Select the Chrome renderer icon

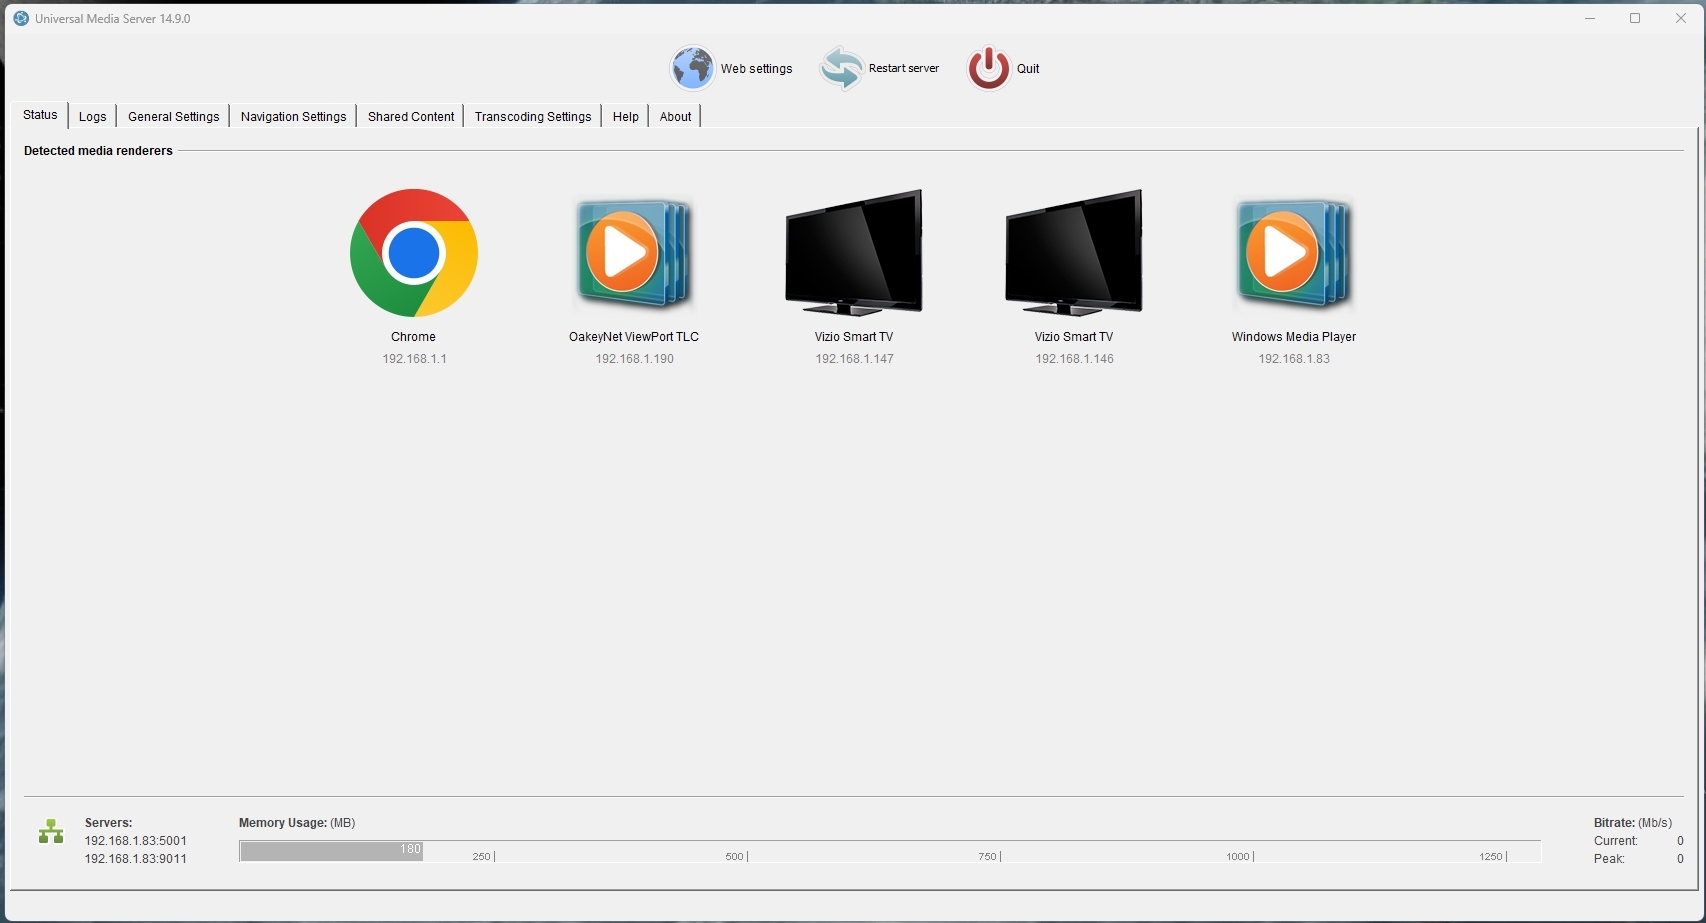[414, 253]
